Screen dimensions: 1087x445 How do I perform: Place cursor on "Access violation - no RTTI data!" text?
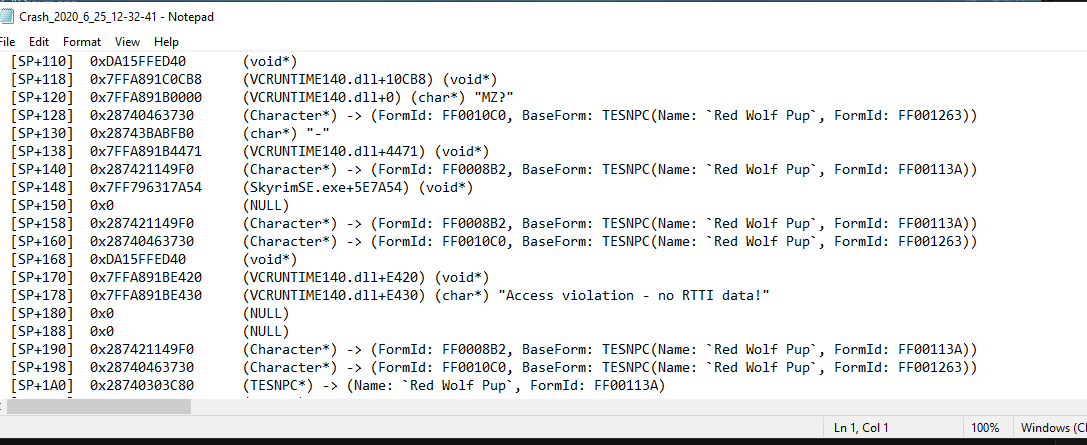click(x=638, y=295)
